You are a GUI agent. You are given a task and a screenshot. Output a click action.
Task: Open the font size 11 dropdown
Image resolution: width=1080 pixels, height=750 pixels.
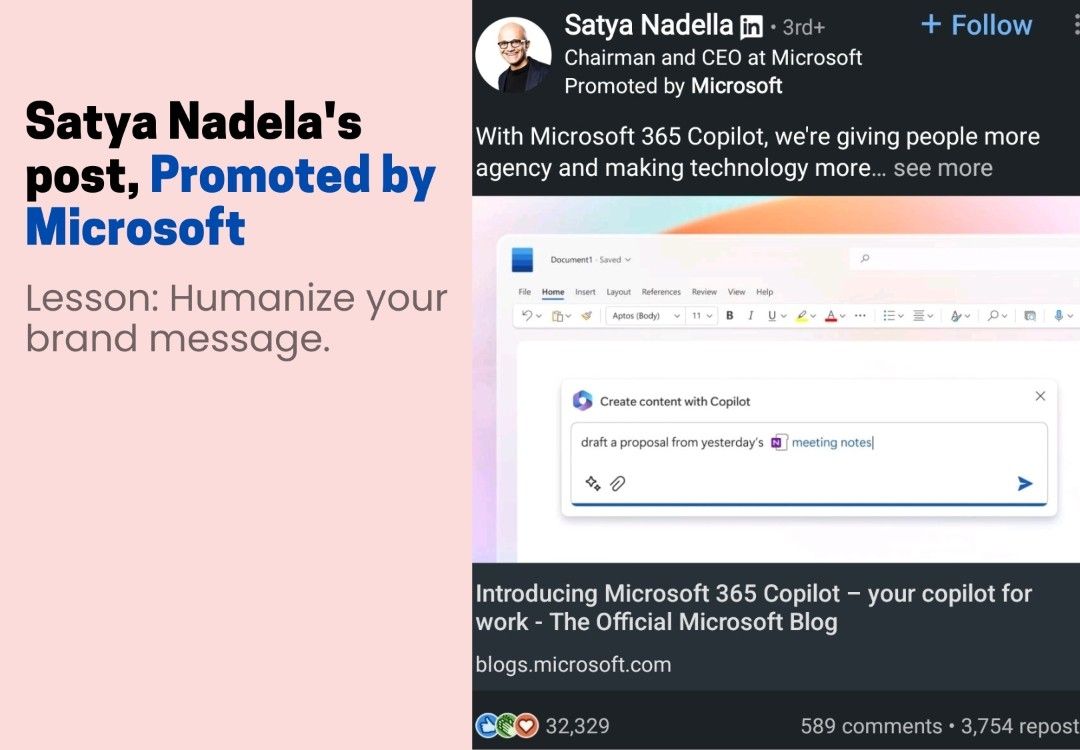click(703, 316)
